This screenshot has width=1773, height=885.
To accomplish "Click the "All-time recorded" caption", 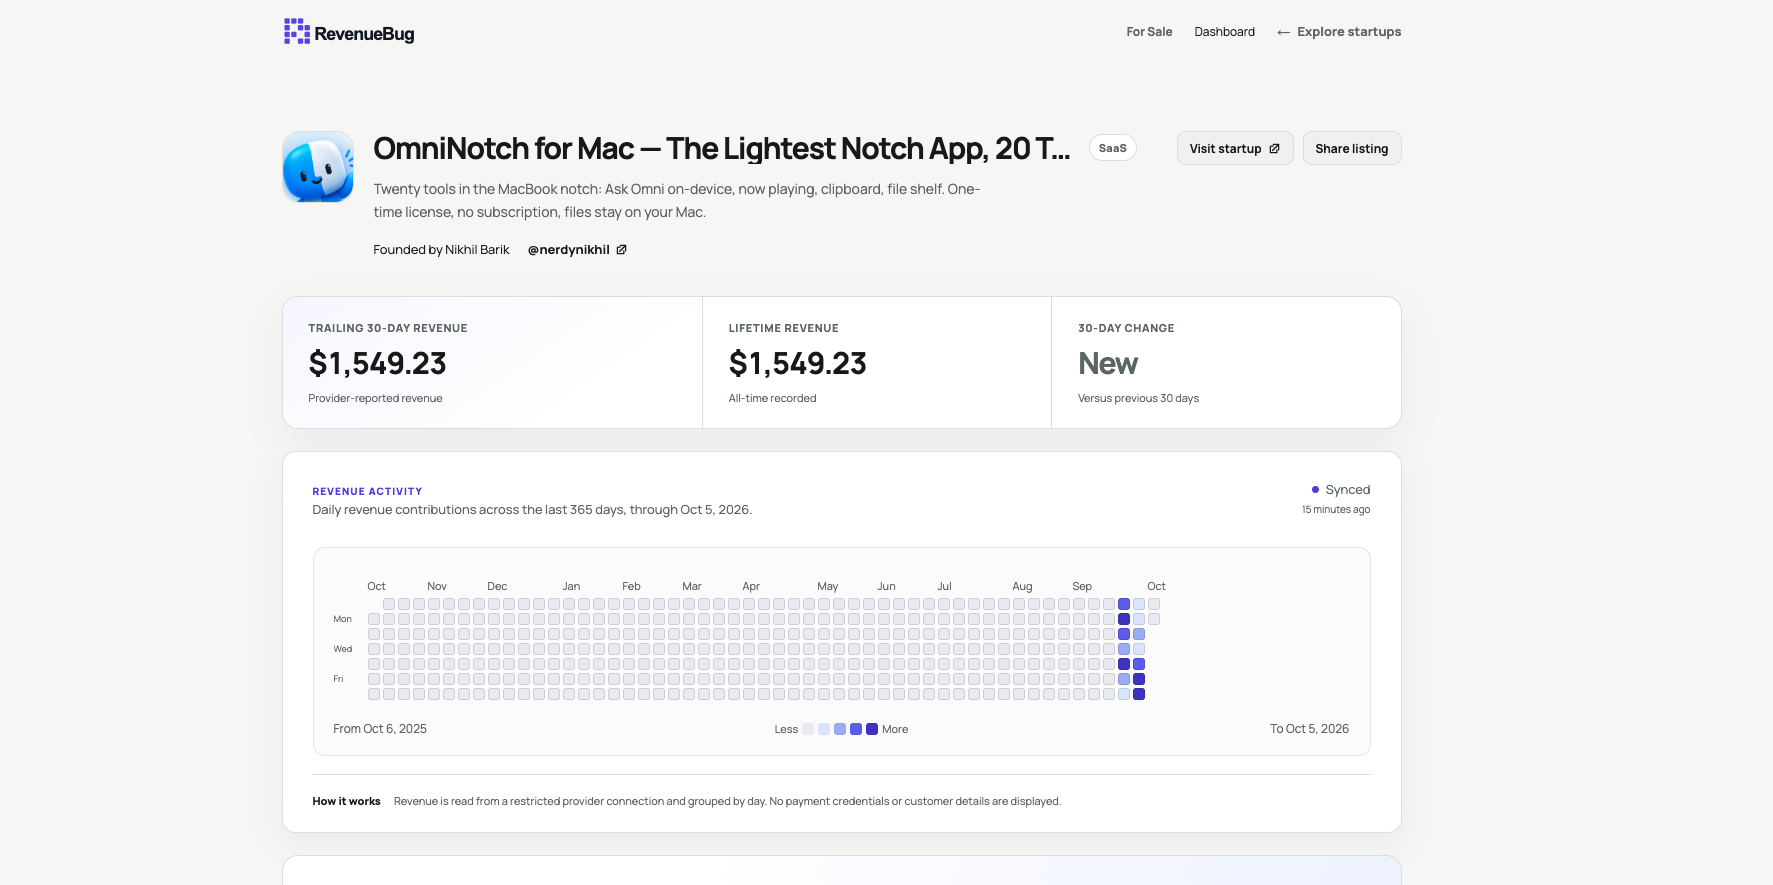I will pyautogui.click(x=772, y=399).
